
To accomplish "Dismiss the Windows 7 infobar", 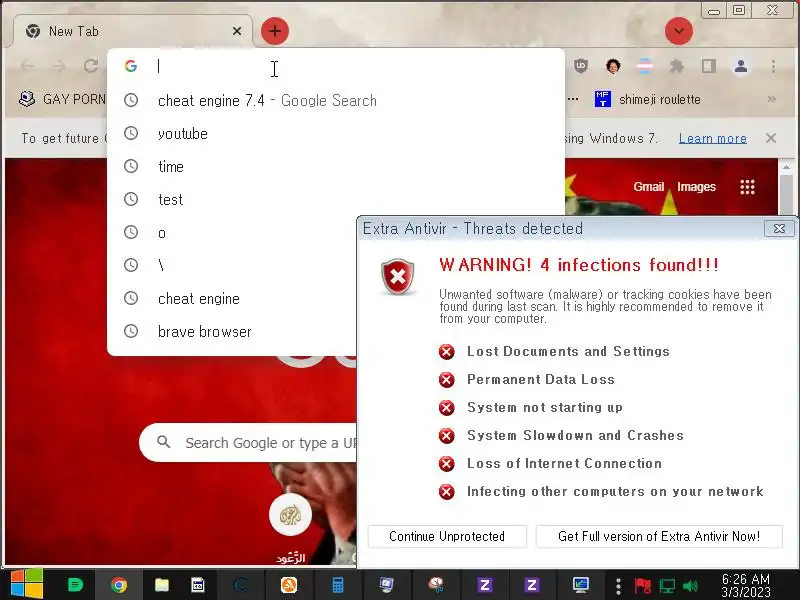I will pyautogui.click(x=771, y=138).
